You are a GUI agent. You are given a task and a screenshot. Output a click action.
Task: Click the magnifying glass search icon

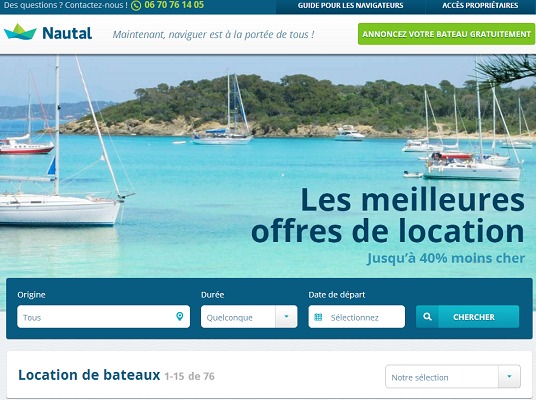(427, 317)
